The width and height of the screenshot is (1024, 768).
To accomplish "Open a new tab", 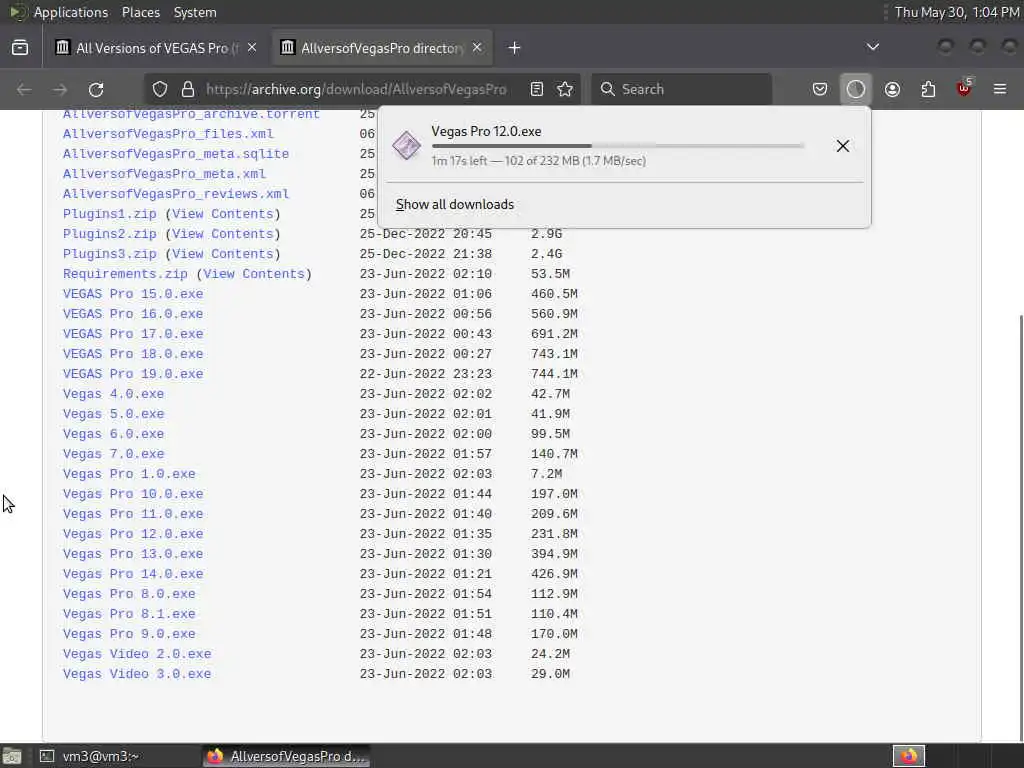I will (x=515, y=48).
